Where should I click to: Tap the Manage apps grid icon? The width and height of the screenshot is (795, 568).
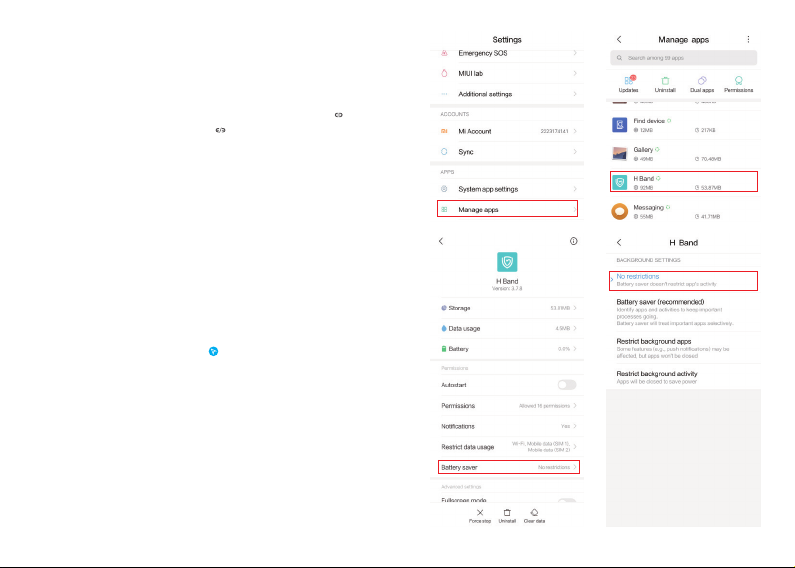(x=444, y=209)
